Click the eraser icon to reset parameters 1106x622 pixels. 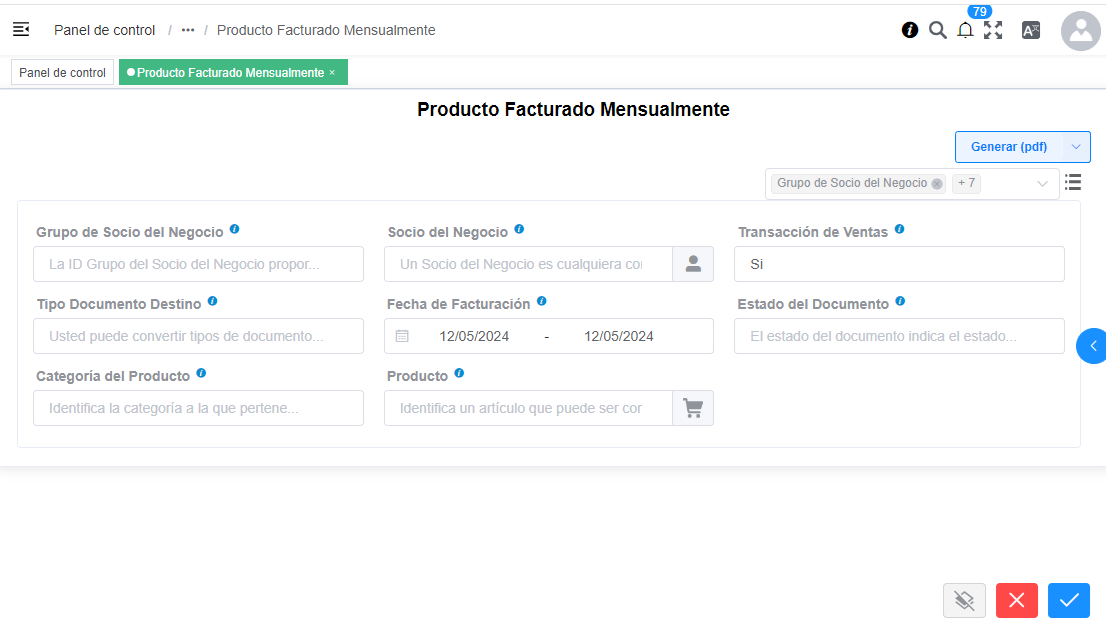964,600
